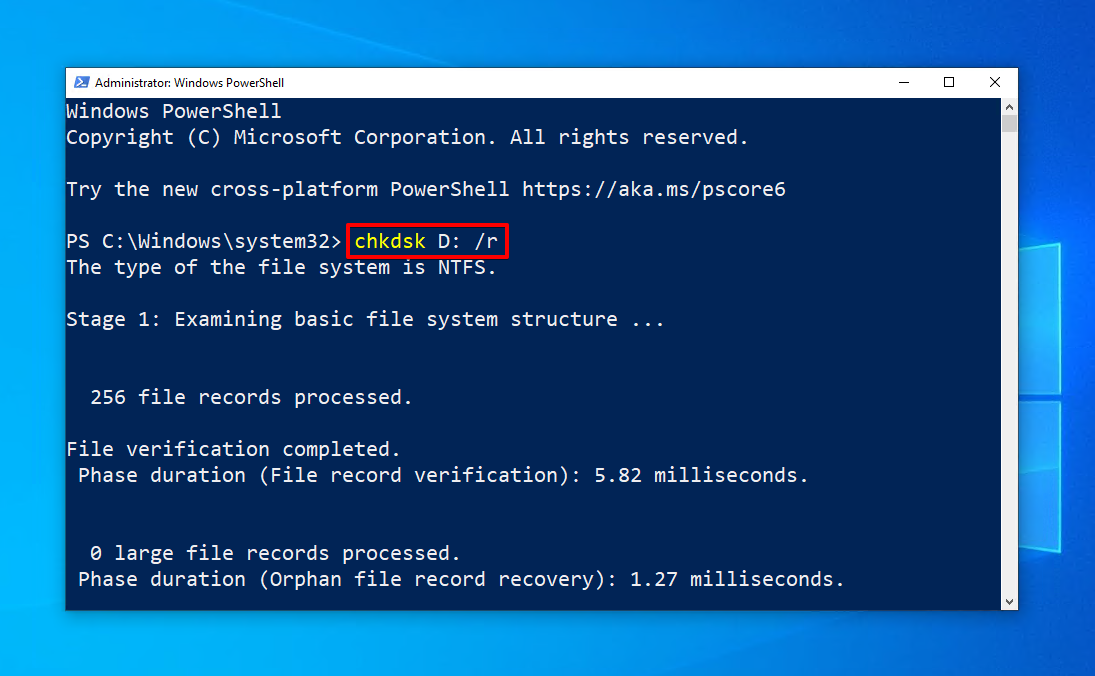This screenshot has height=676, width=1095.
Task: Click the '256 file records processed' line
Action: pyautogui.click(x=250, y=397)
